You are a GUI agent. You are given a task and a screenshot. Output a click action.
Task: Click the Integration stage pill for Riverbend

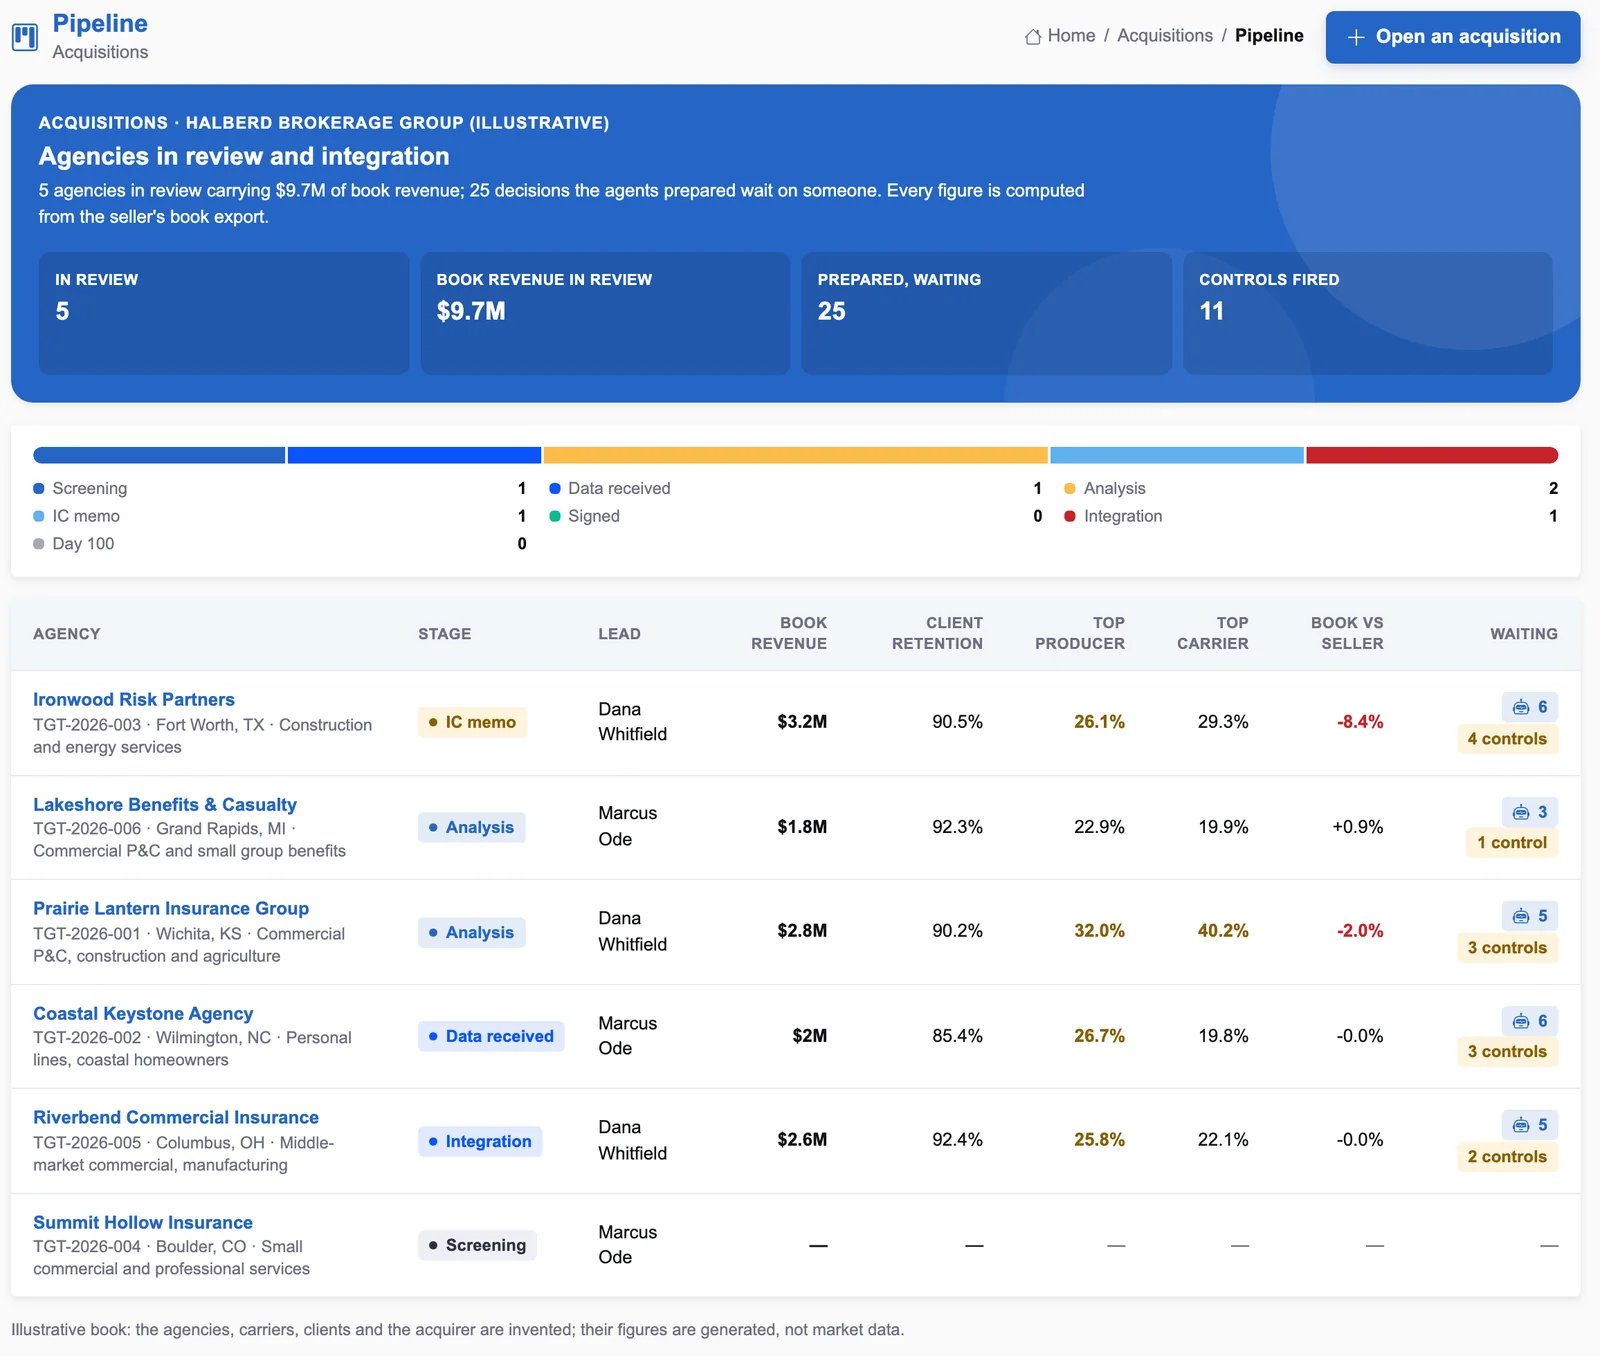480,1141
